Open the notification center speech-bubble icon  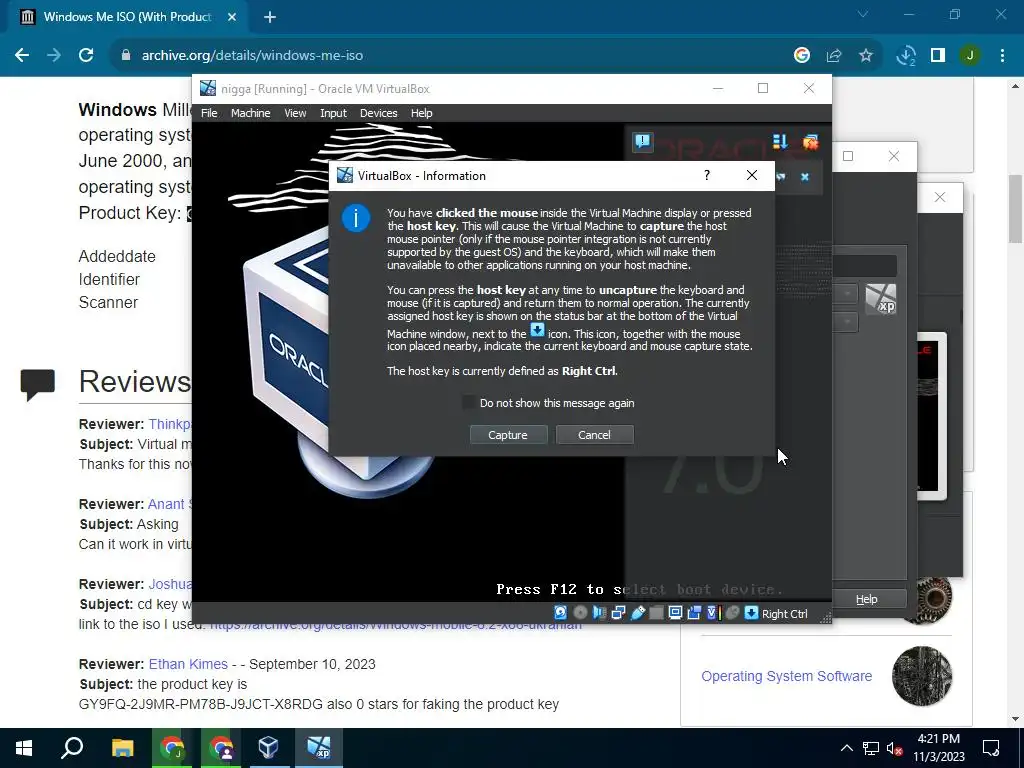tap(643, 141)
